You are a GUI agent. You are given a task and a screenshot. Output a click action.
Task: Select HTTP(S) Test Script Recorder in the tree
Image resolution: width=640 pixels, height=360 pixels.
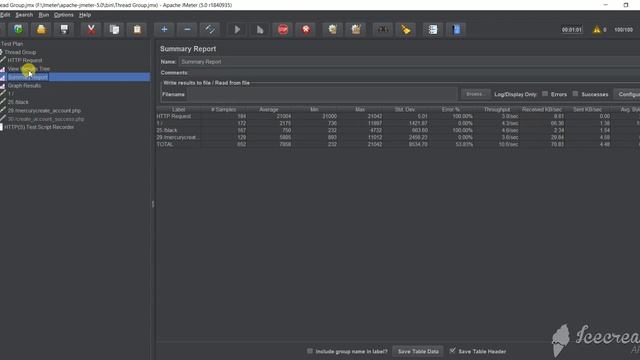(x=39, y=127)
